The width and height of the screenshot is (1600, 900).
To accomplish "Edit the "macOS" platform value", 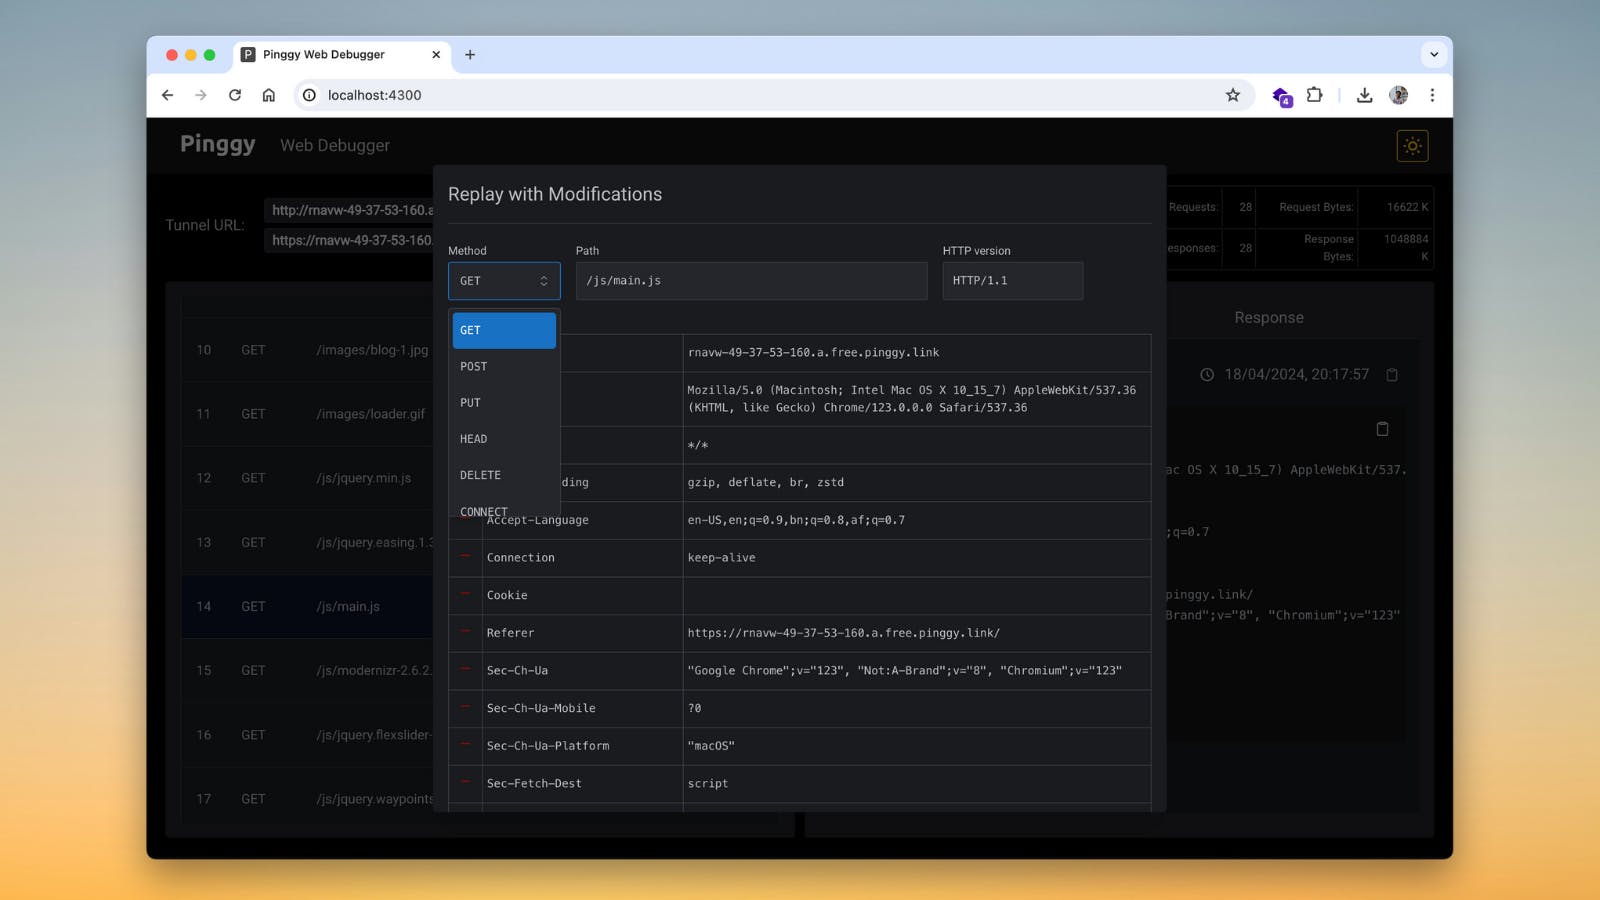I will 917,746.
